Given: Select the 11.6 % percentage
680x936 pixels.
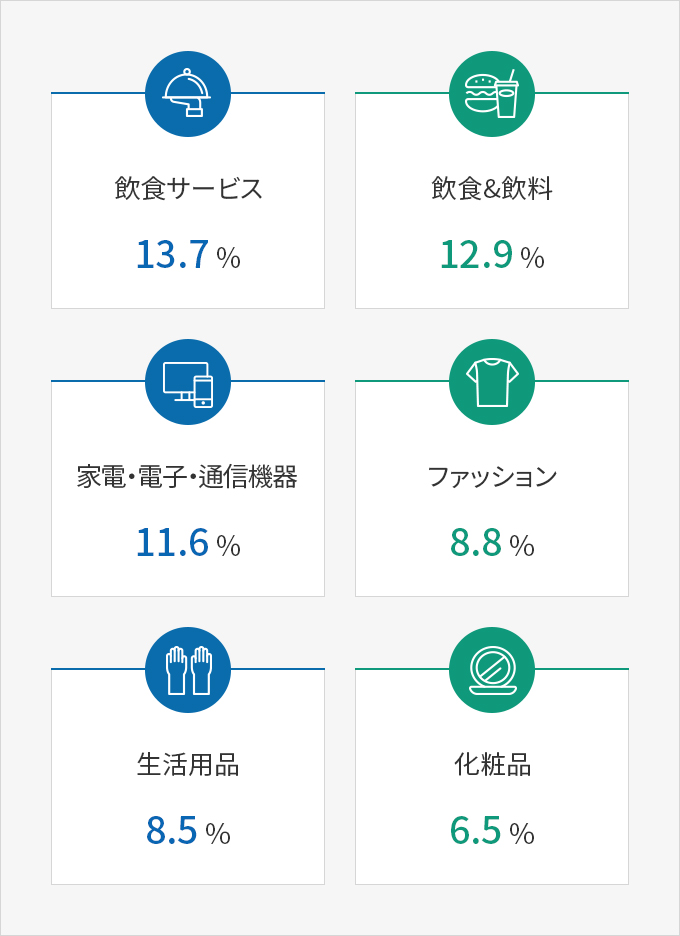Looking at the screenshot, I should (188, 543).
